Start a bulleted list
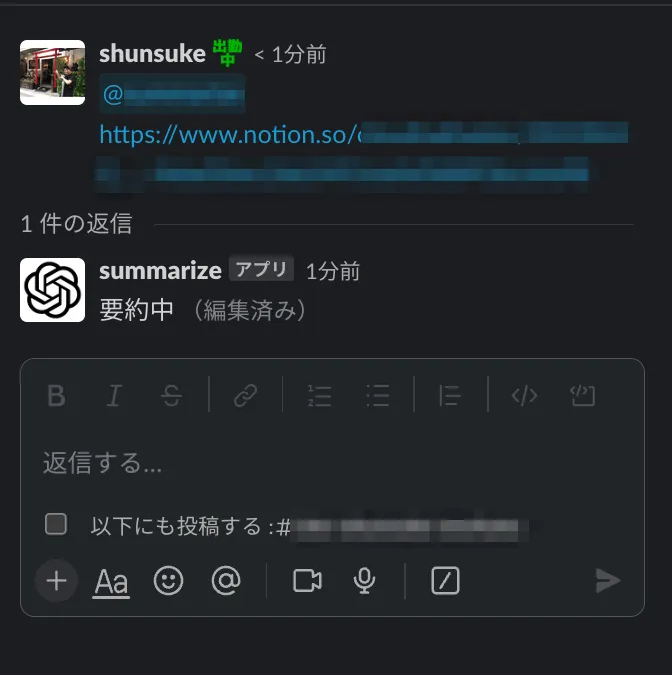This screenshot has height=675, width=672. [378, 395]
